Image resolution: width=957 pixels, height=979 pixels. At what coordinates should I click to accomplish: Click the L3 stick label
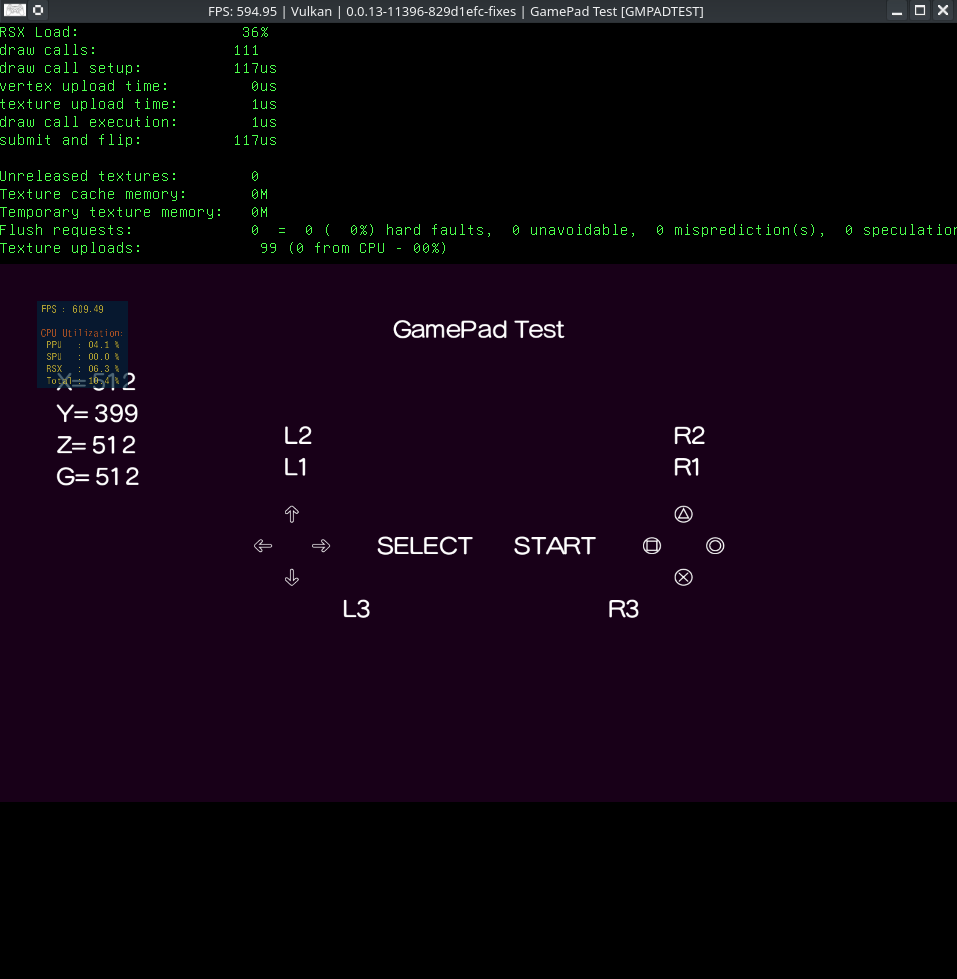[x=356, y=609]
